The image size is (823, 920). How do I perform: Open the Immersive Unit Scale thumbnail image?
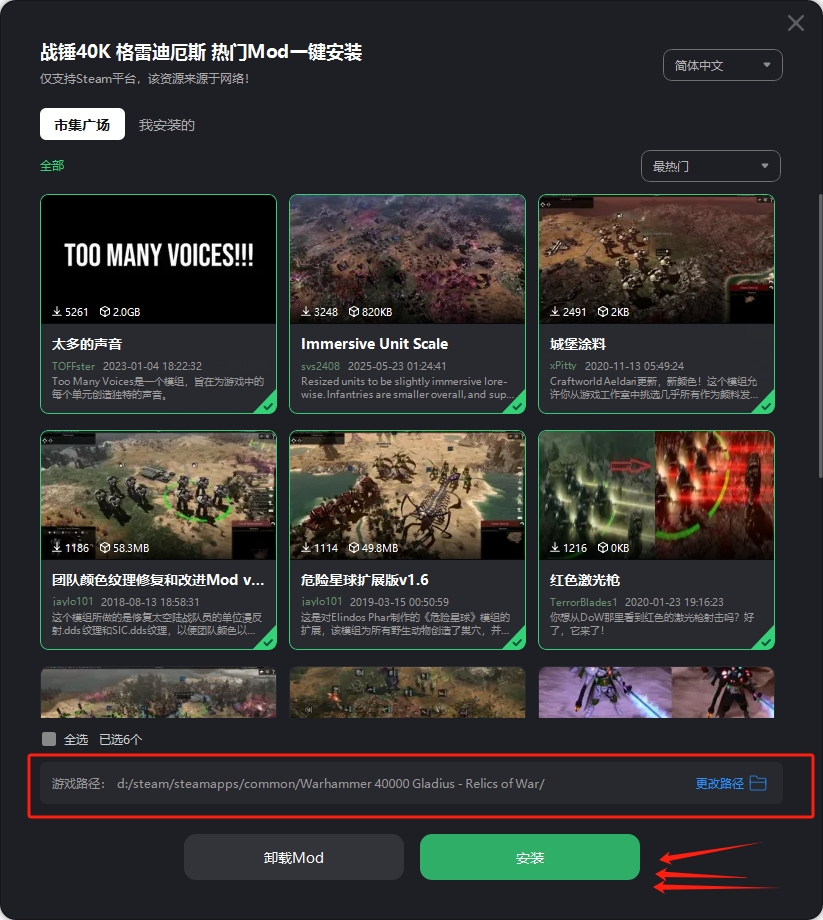pos(407,259)
